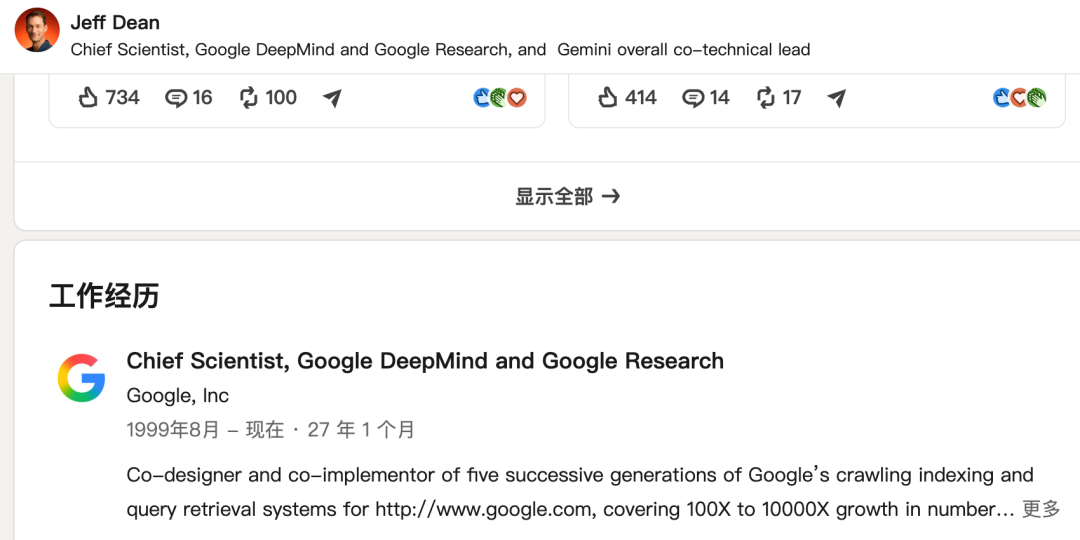Viewport: 1080px width, 540px height.
Task: Click the Jeff Dean name in header
Action: pos(115,23)
